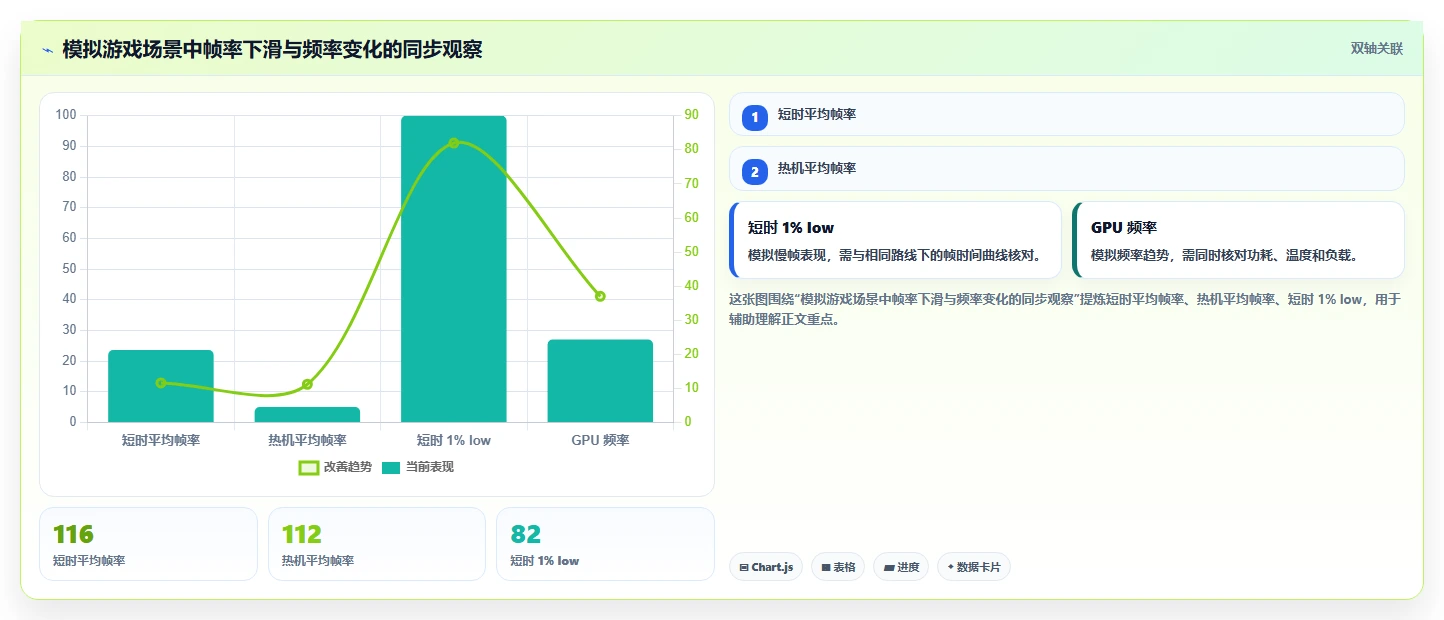
Task: Click the 数据卡片 tag
Action: 974,567
